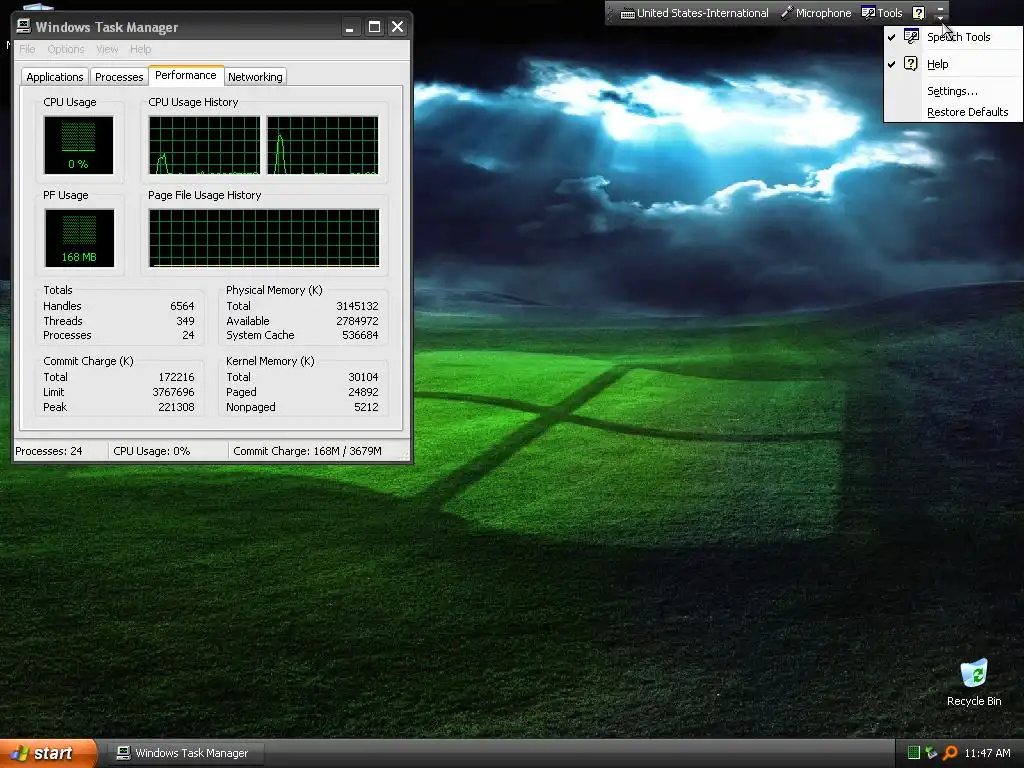The image size is (1024, 768).
Task: Click Kernel Memory Nonpaged value 5212
Action: coord(366,407)
